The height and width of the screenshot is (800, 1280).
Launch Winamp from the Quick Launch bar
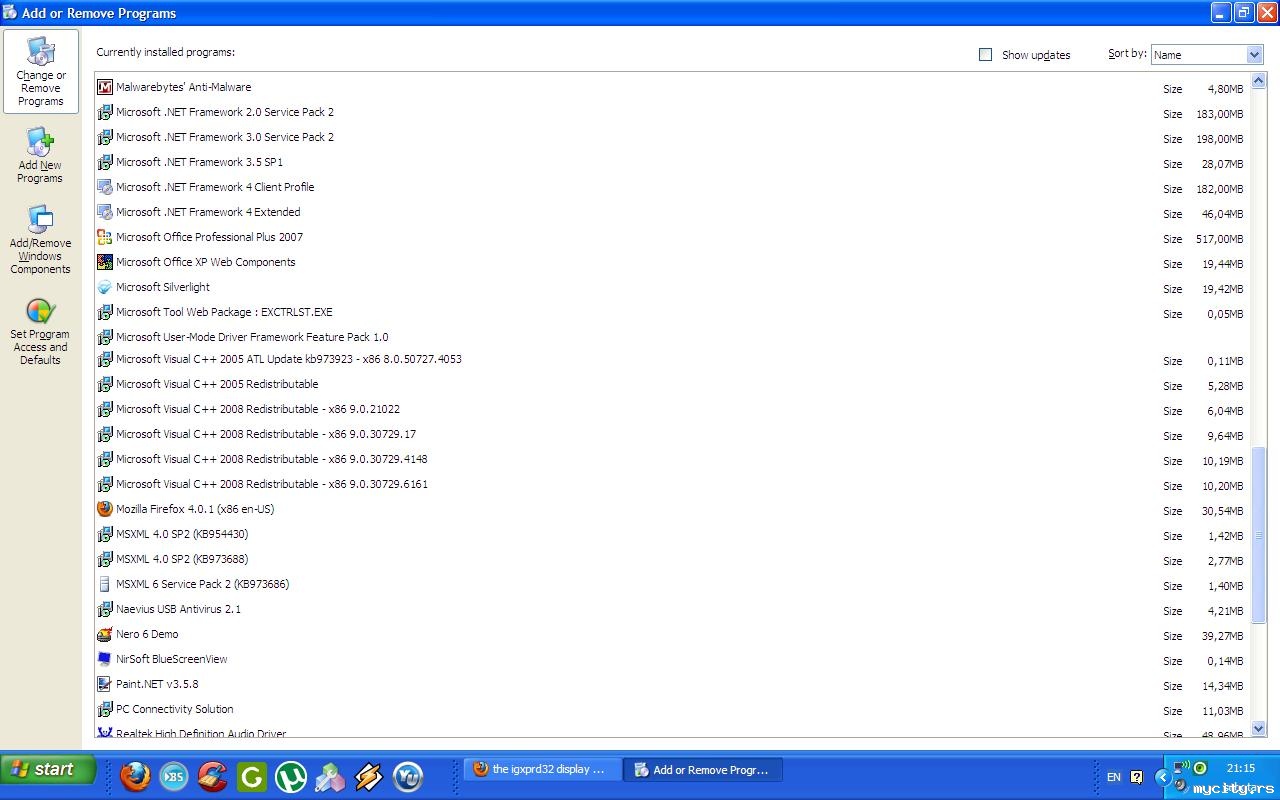(368, 776)
